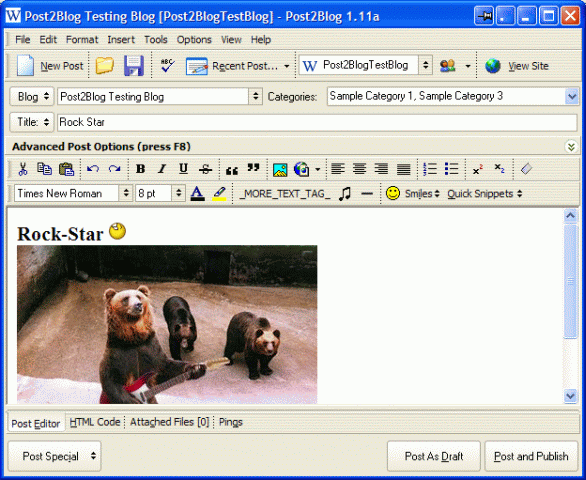Apply subscript formatting
The width and height of the screenshot is (586, 480).
[x=499, y=169]
